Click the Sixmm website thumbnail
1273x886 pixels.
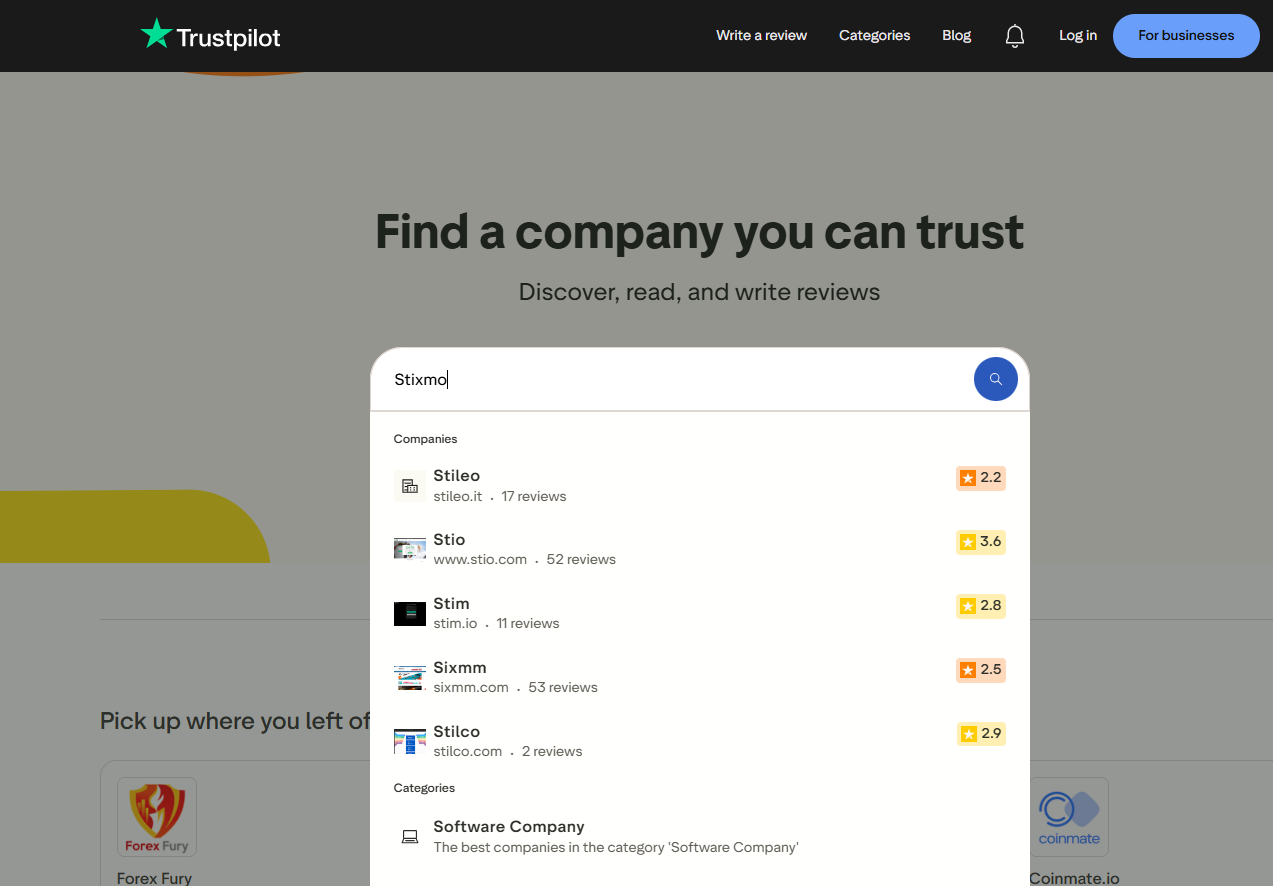click(410, 677)
